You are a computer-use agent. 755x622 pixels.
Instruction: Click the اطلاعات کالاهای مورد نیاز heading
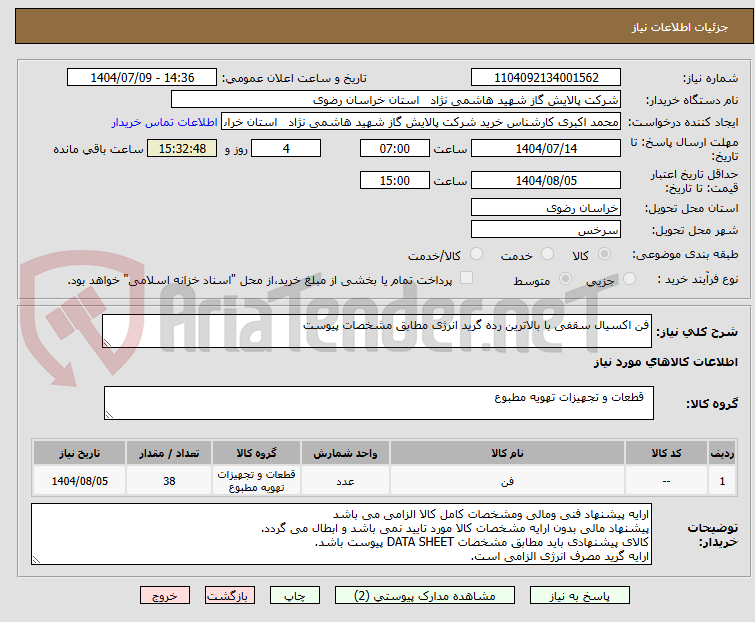tap(665, 362)
